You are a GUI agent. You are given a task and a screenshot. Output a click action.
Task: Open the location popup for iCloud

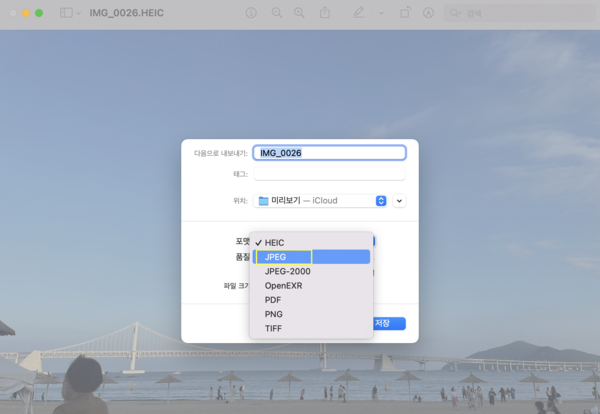point(320,200)
